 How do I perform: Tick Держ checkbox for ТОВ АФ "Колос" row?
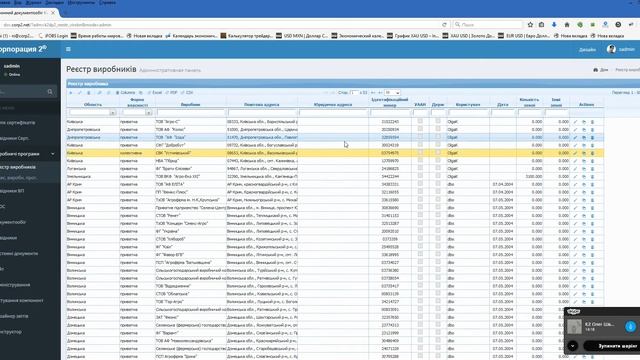point(438,129)
